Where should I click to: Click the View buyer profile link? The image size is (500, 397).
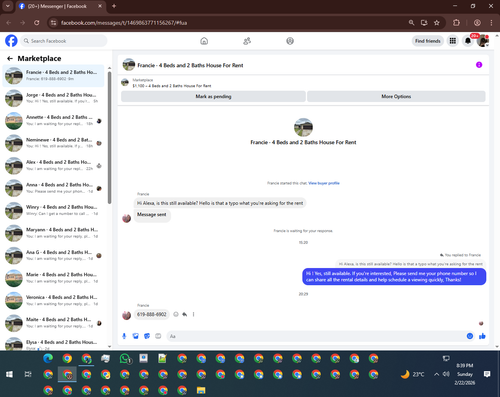324,183
